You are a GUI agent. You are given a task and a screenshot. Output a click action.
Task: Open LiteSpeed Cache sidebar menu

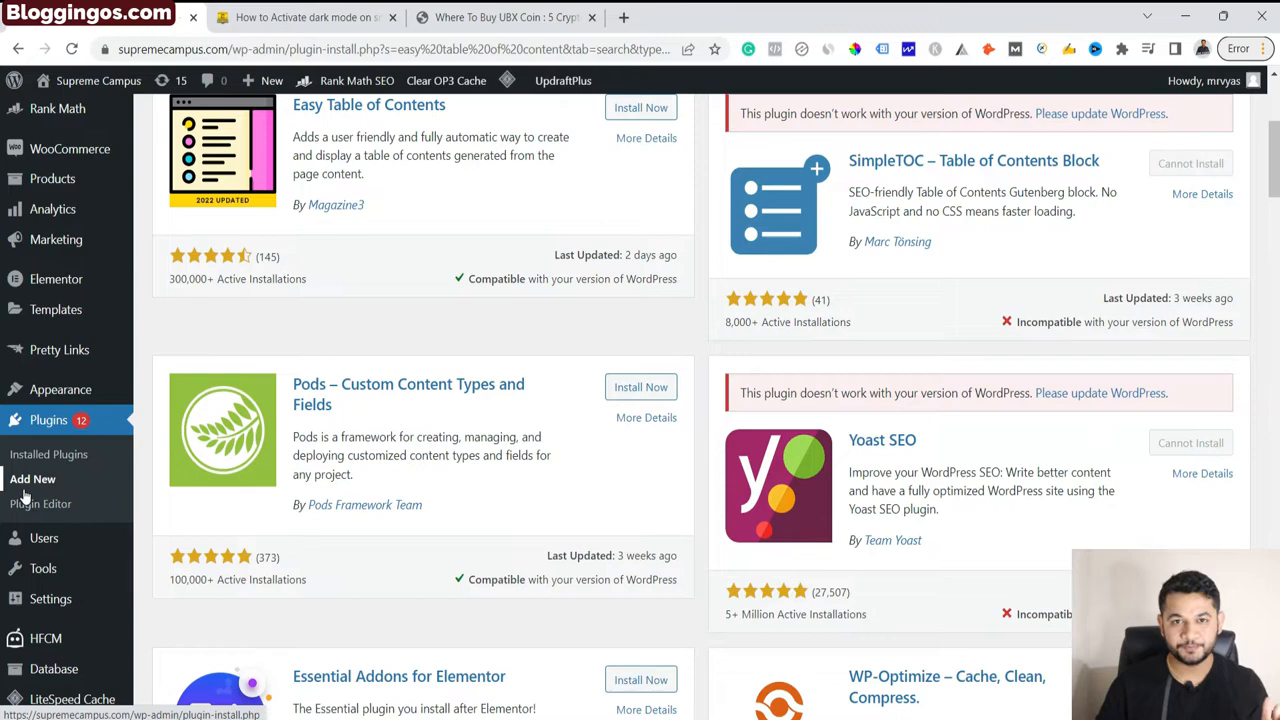[x=72, y=699]
